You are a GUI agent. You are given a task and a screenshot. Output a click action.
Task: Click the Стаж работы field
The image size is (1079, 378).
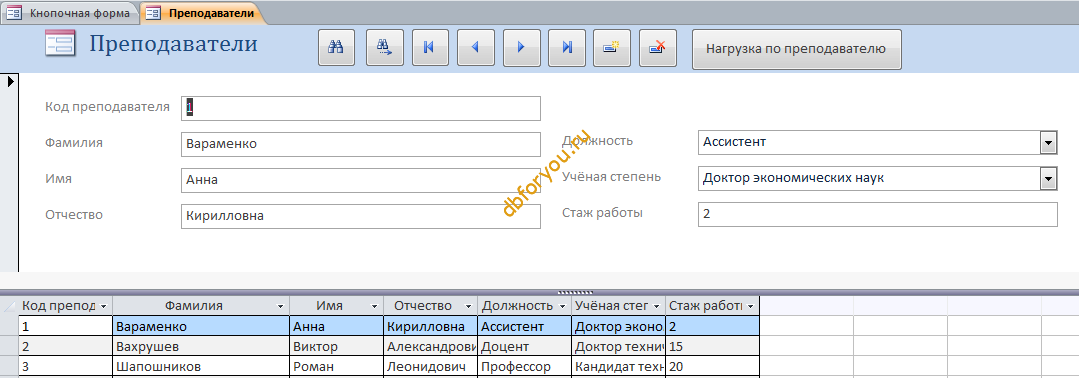[877, 214]
